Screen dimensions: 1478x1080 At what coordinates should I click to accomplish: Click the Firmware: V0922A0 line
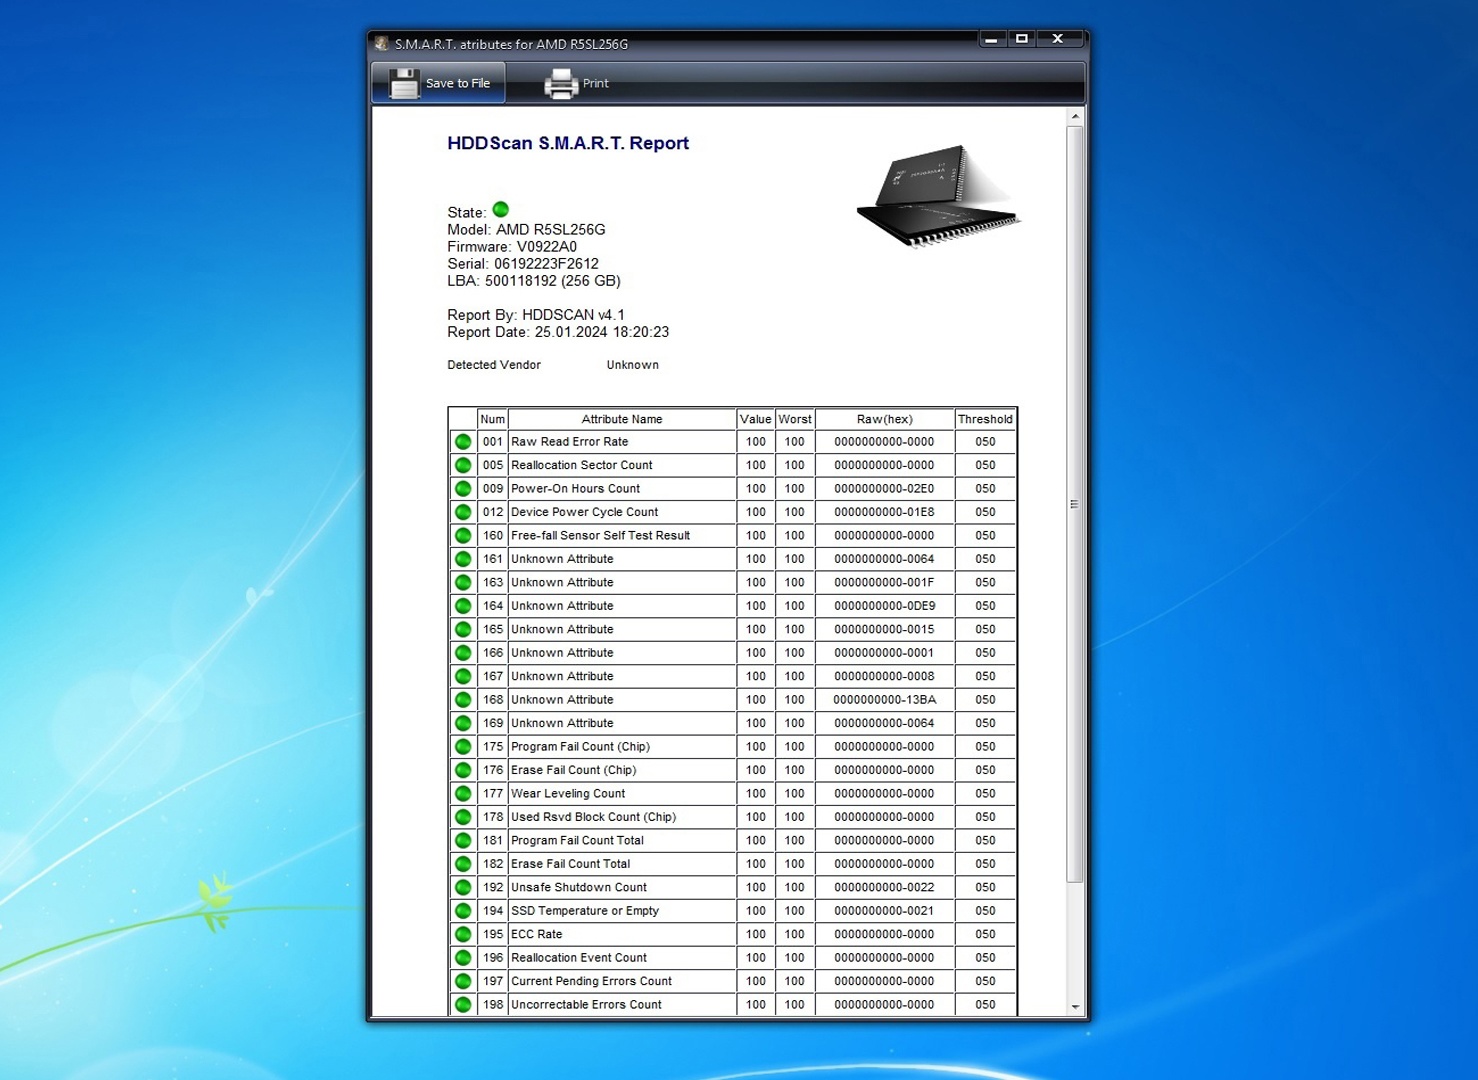(x=512, y=247)
